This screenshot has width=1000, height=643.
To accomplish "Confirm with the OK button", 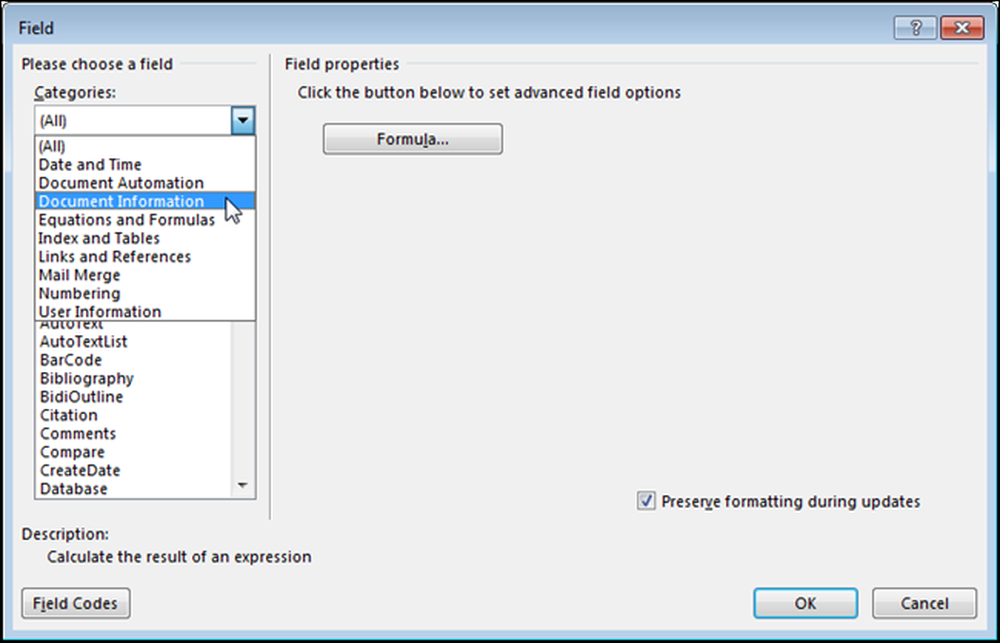I will [x=805, y=603].
